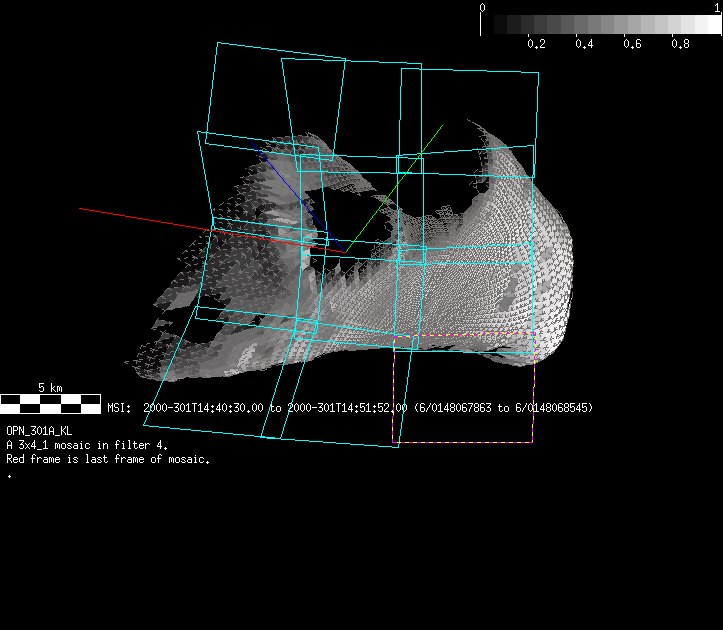
Task: Click the start time 2000-301T14:40:30.00
Action: pyautogui.click(x=203, y=408)
